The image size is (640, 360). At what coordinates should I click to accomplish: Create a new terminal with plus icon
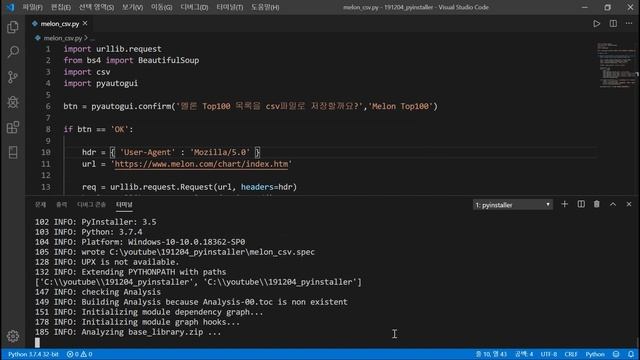click(564, 204)
